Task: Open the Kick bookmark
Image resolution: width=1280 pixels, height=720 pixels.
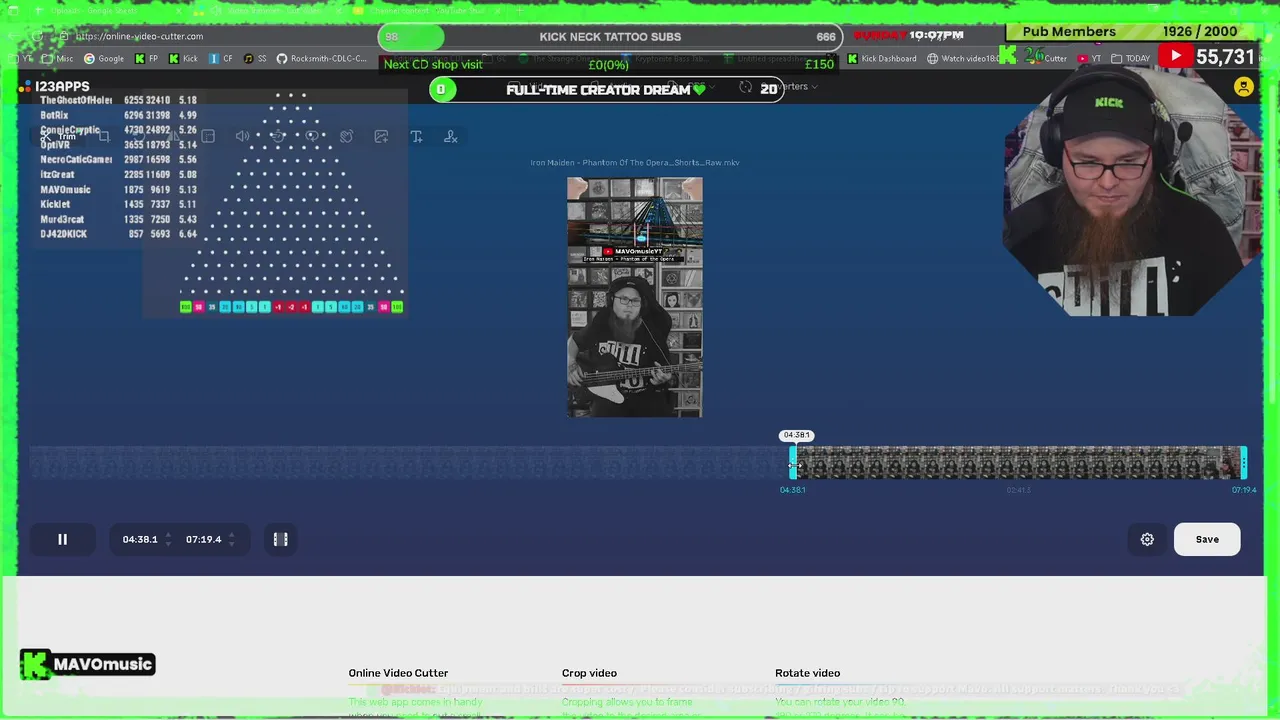Action: [x=183, y=58]
